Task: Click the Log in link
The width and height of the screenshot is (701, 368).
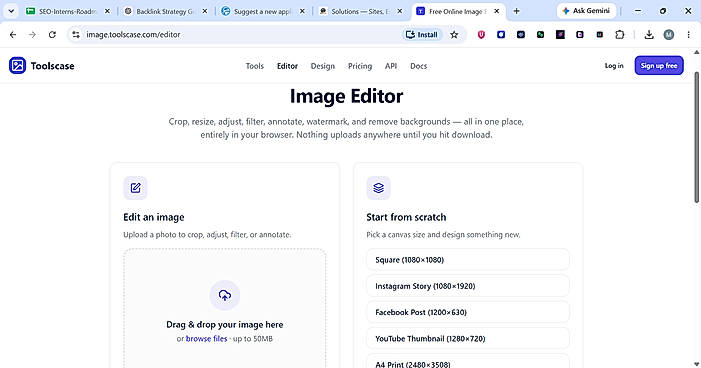Action: pyautogui.click(x=614, y=66)
